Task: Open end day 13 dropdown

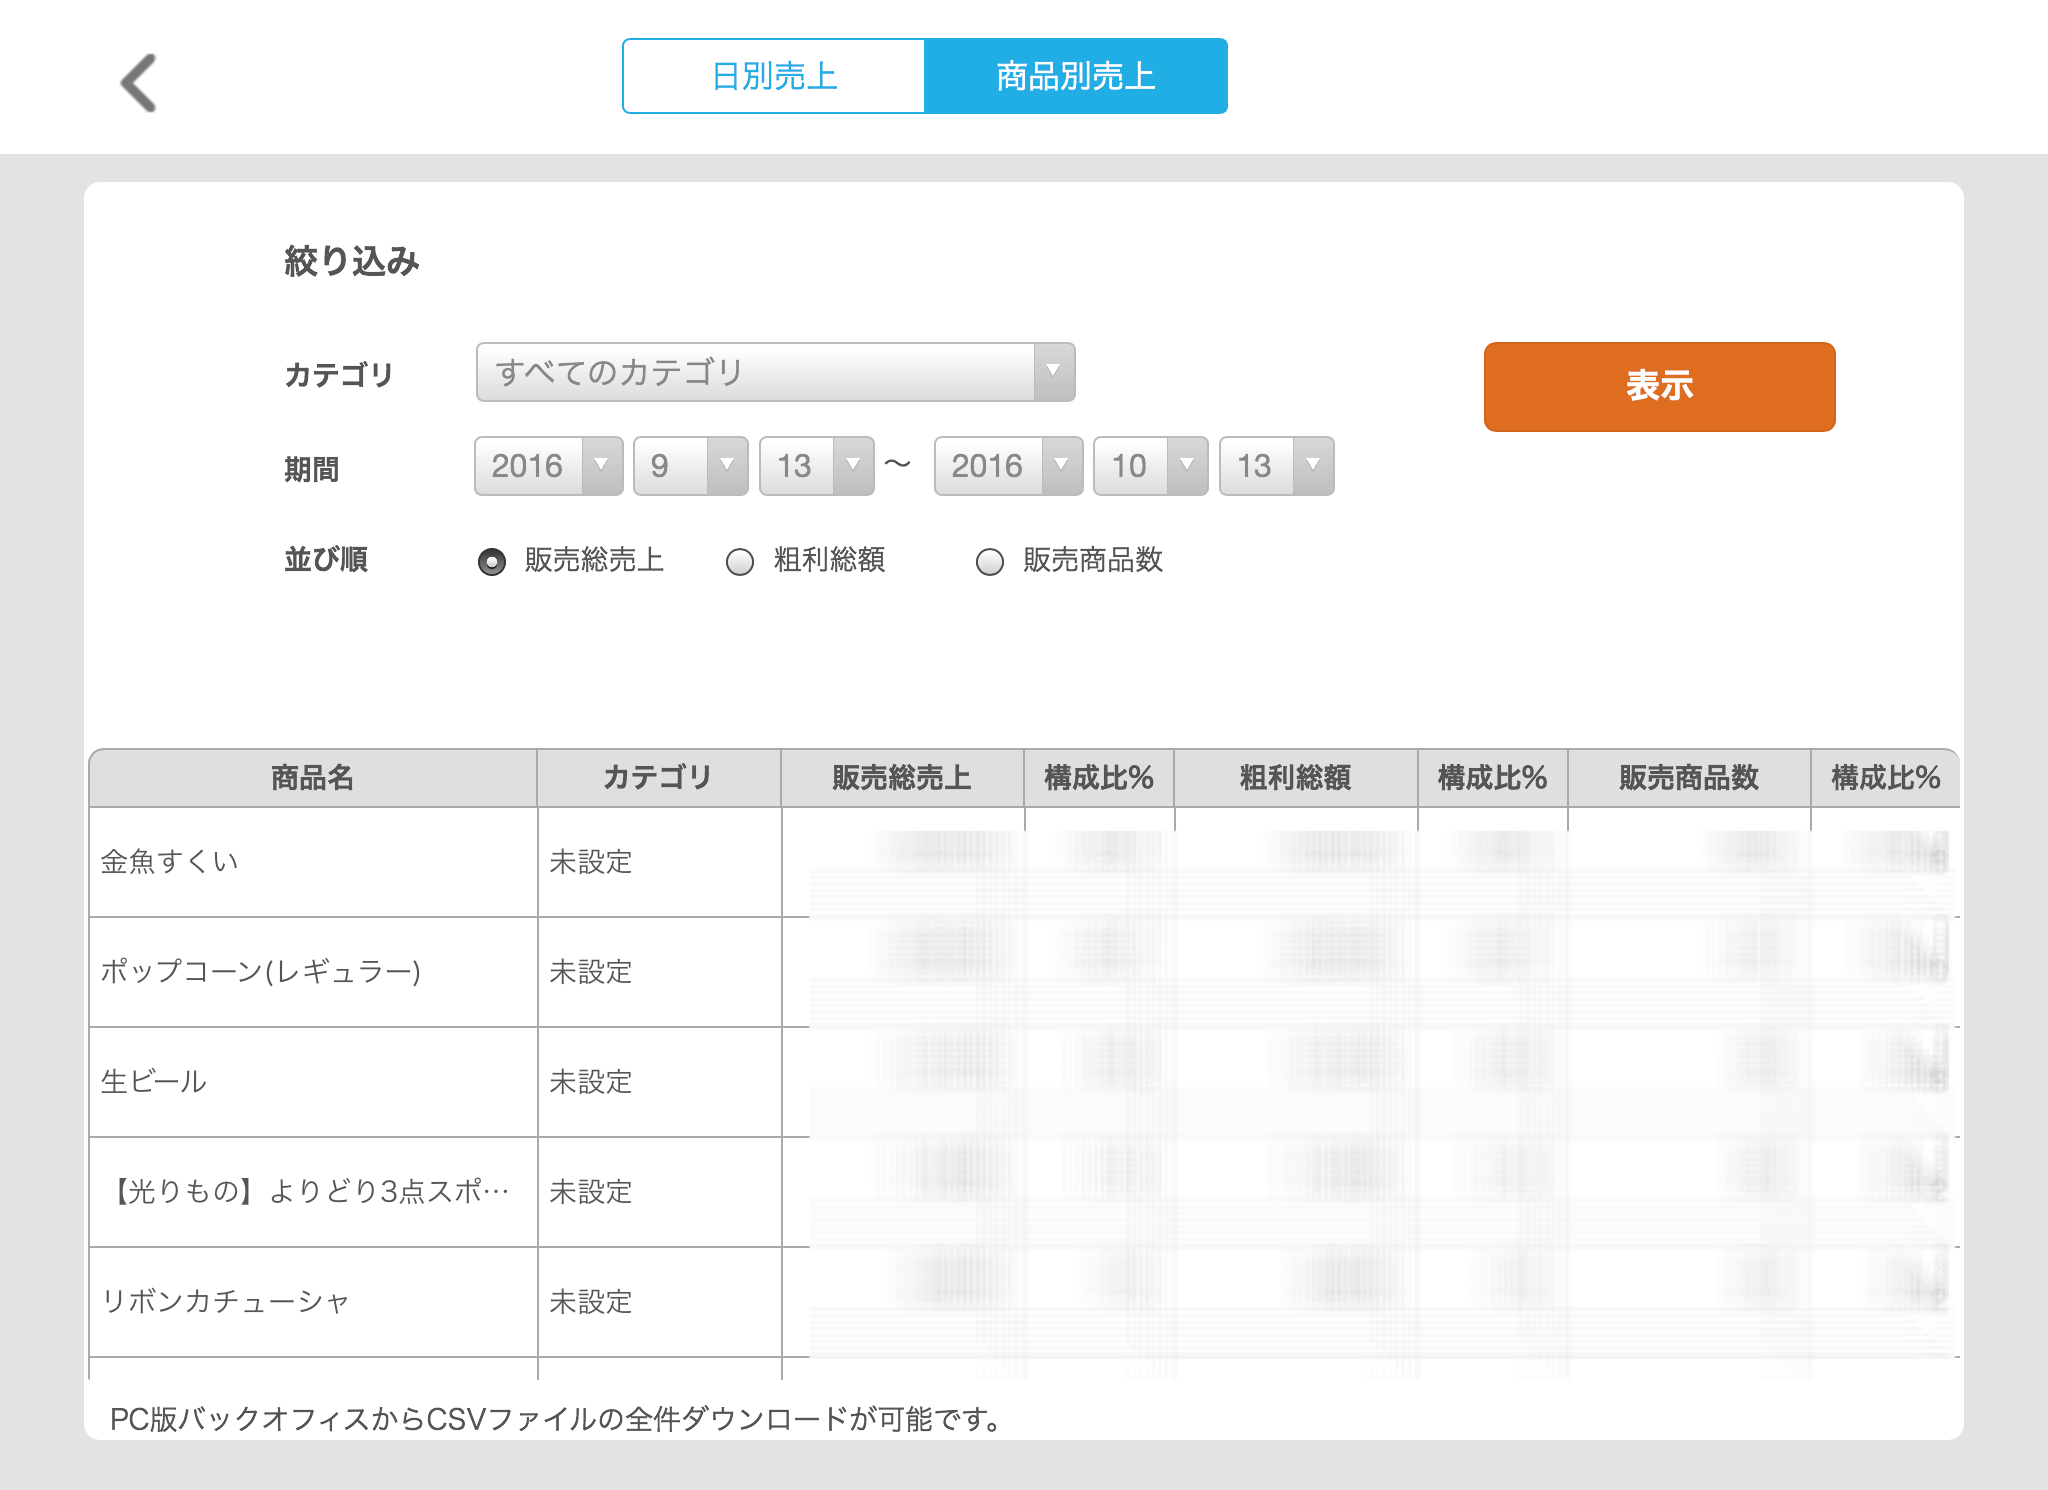Action: [x=1276, y=466]
